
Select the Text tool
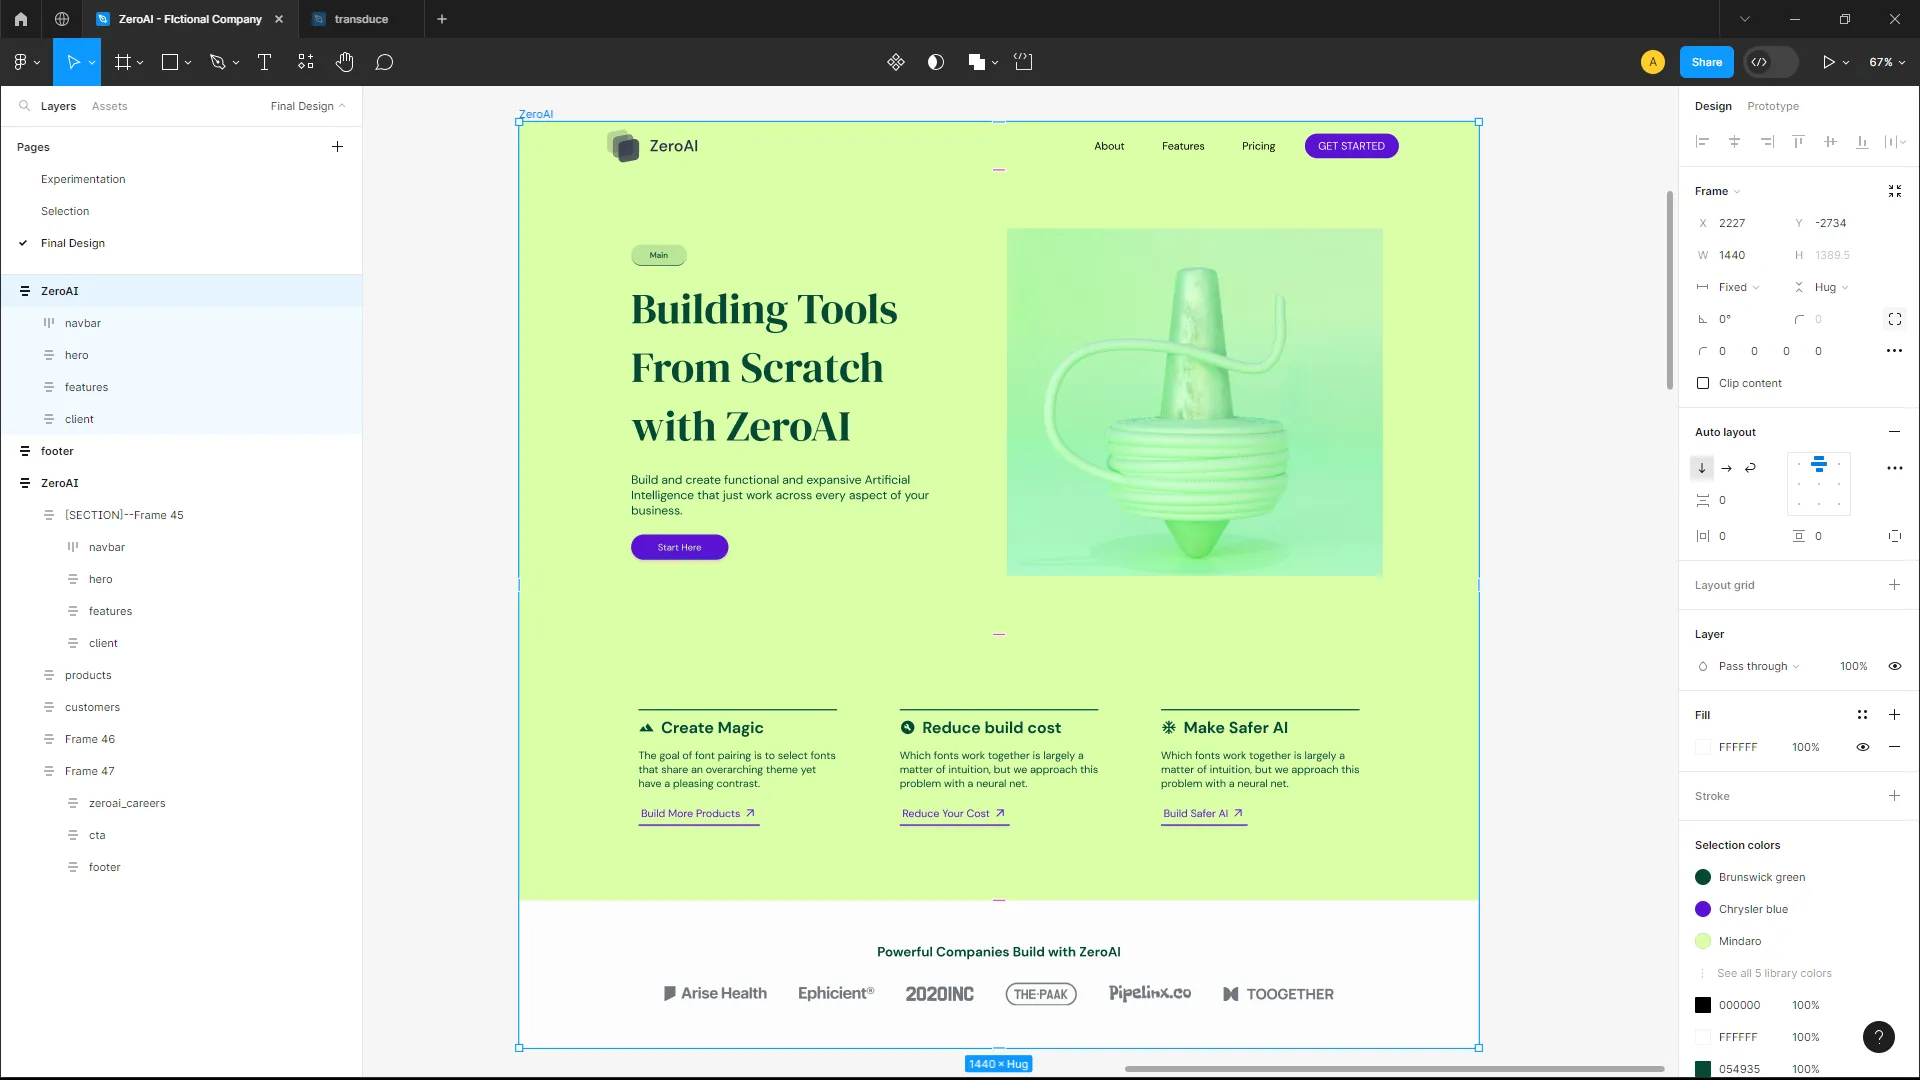tap(264, 62)
